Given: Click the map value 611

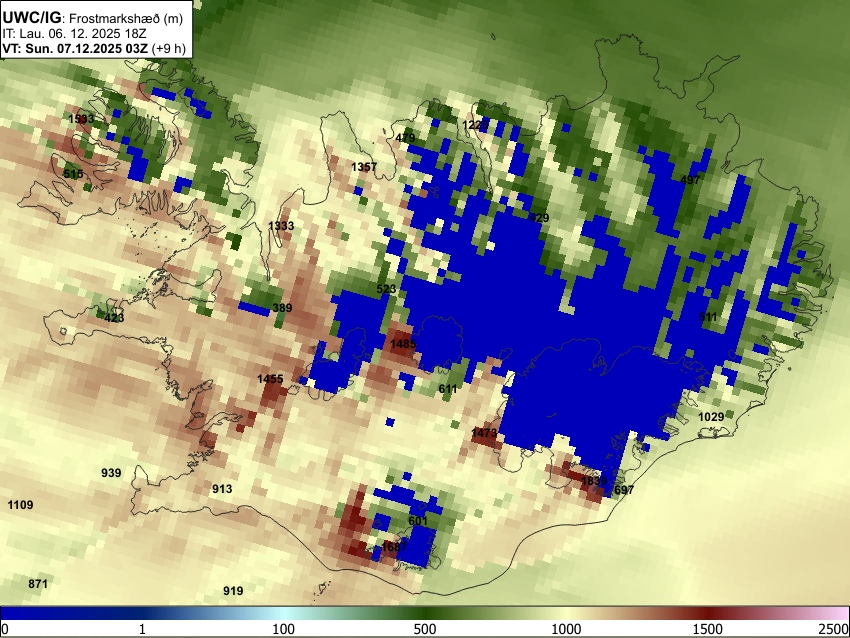Looking at the screenshot, I should click(448, 389).
